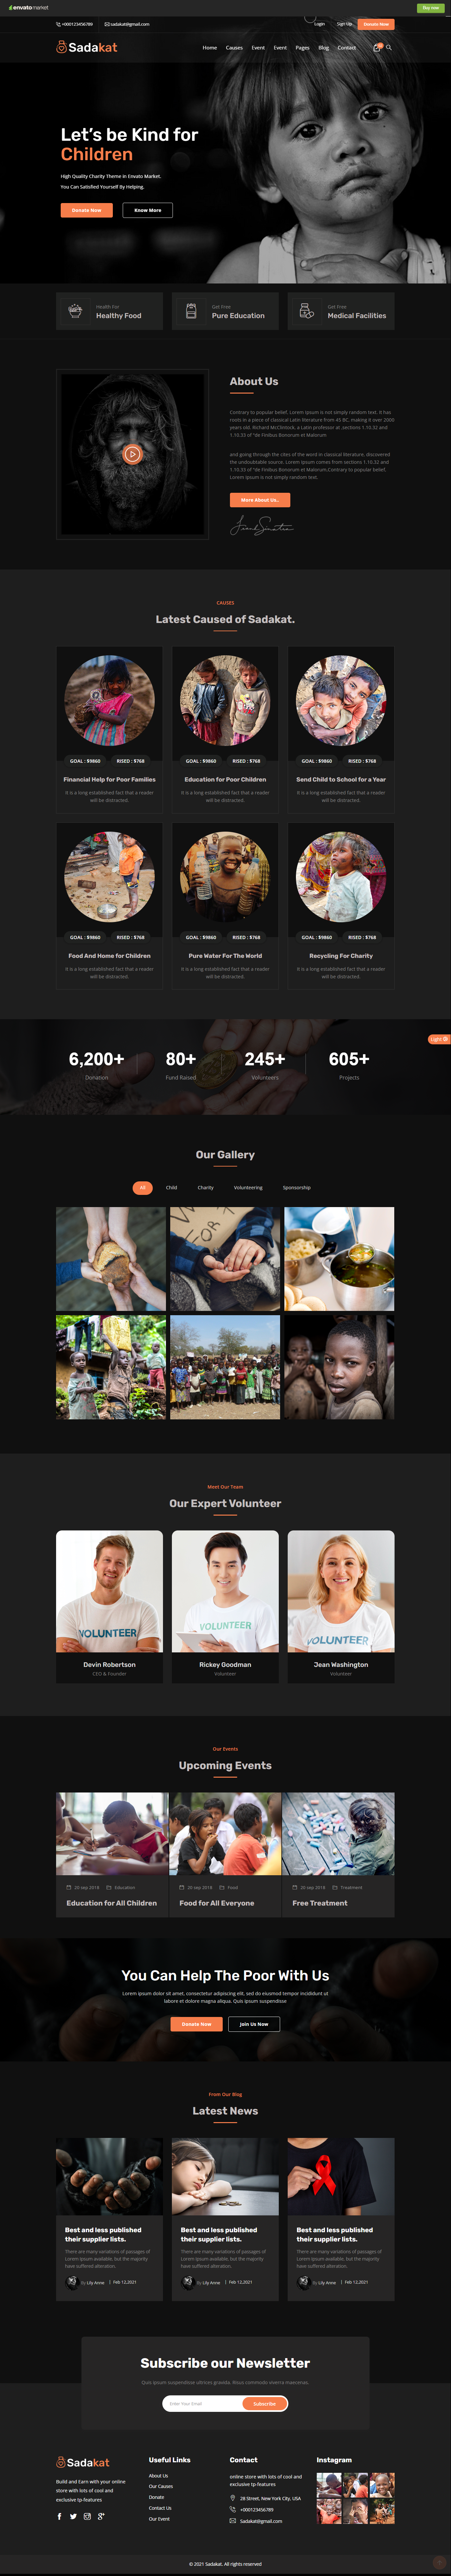
Task: Play the About Us video
Action: coord(132,454)
